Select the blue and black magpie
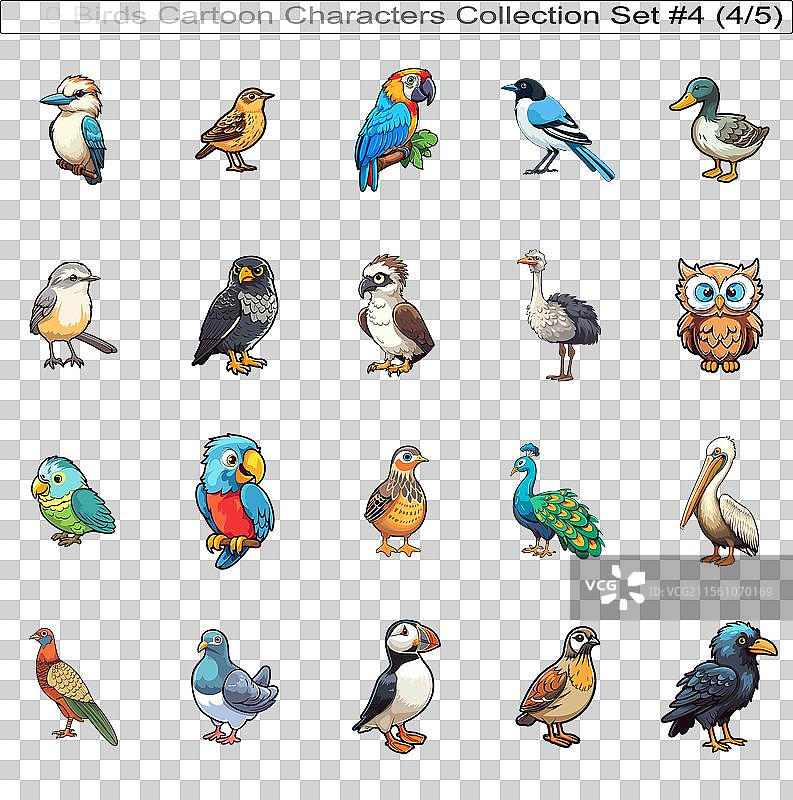793x800 pixels. coord(554,128)
